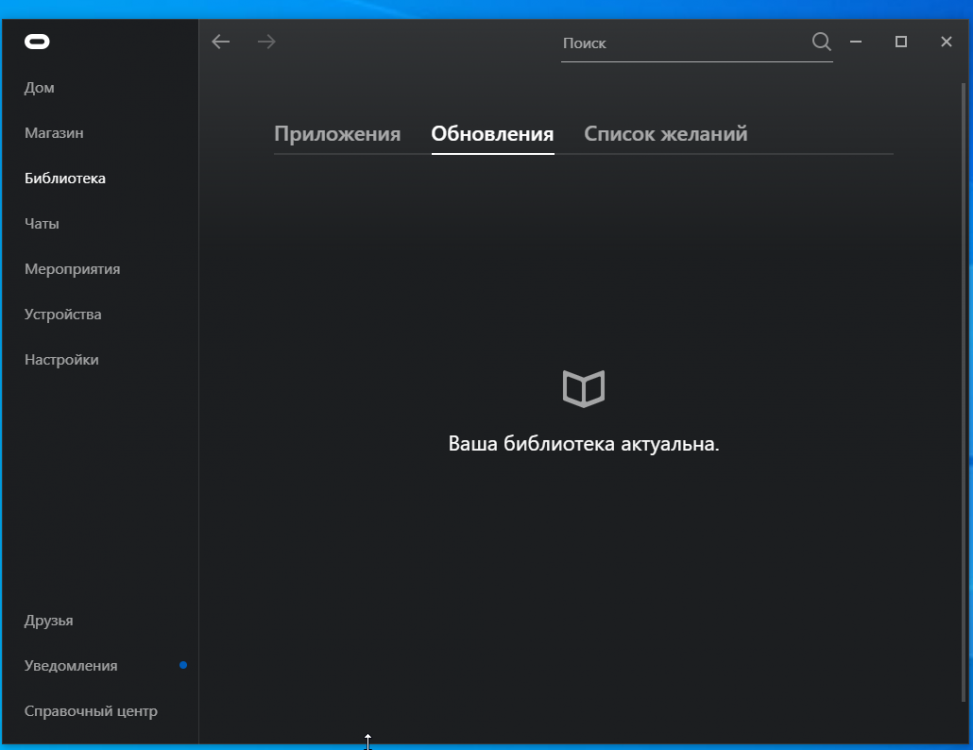Image resolution: width=973 pixels, height=750 pixels.
Task: Maximize the Oculus window
Action: [x=901, y=42]
